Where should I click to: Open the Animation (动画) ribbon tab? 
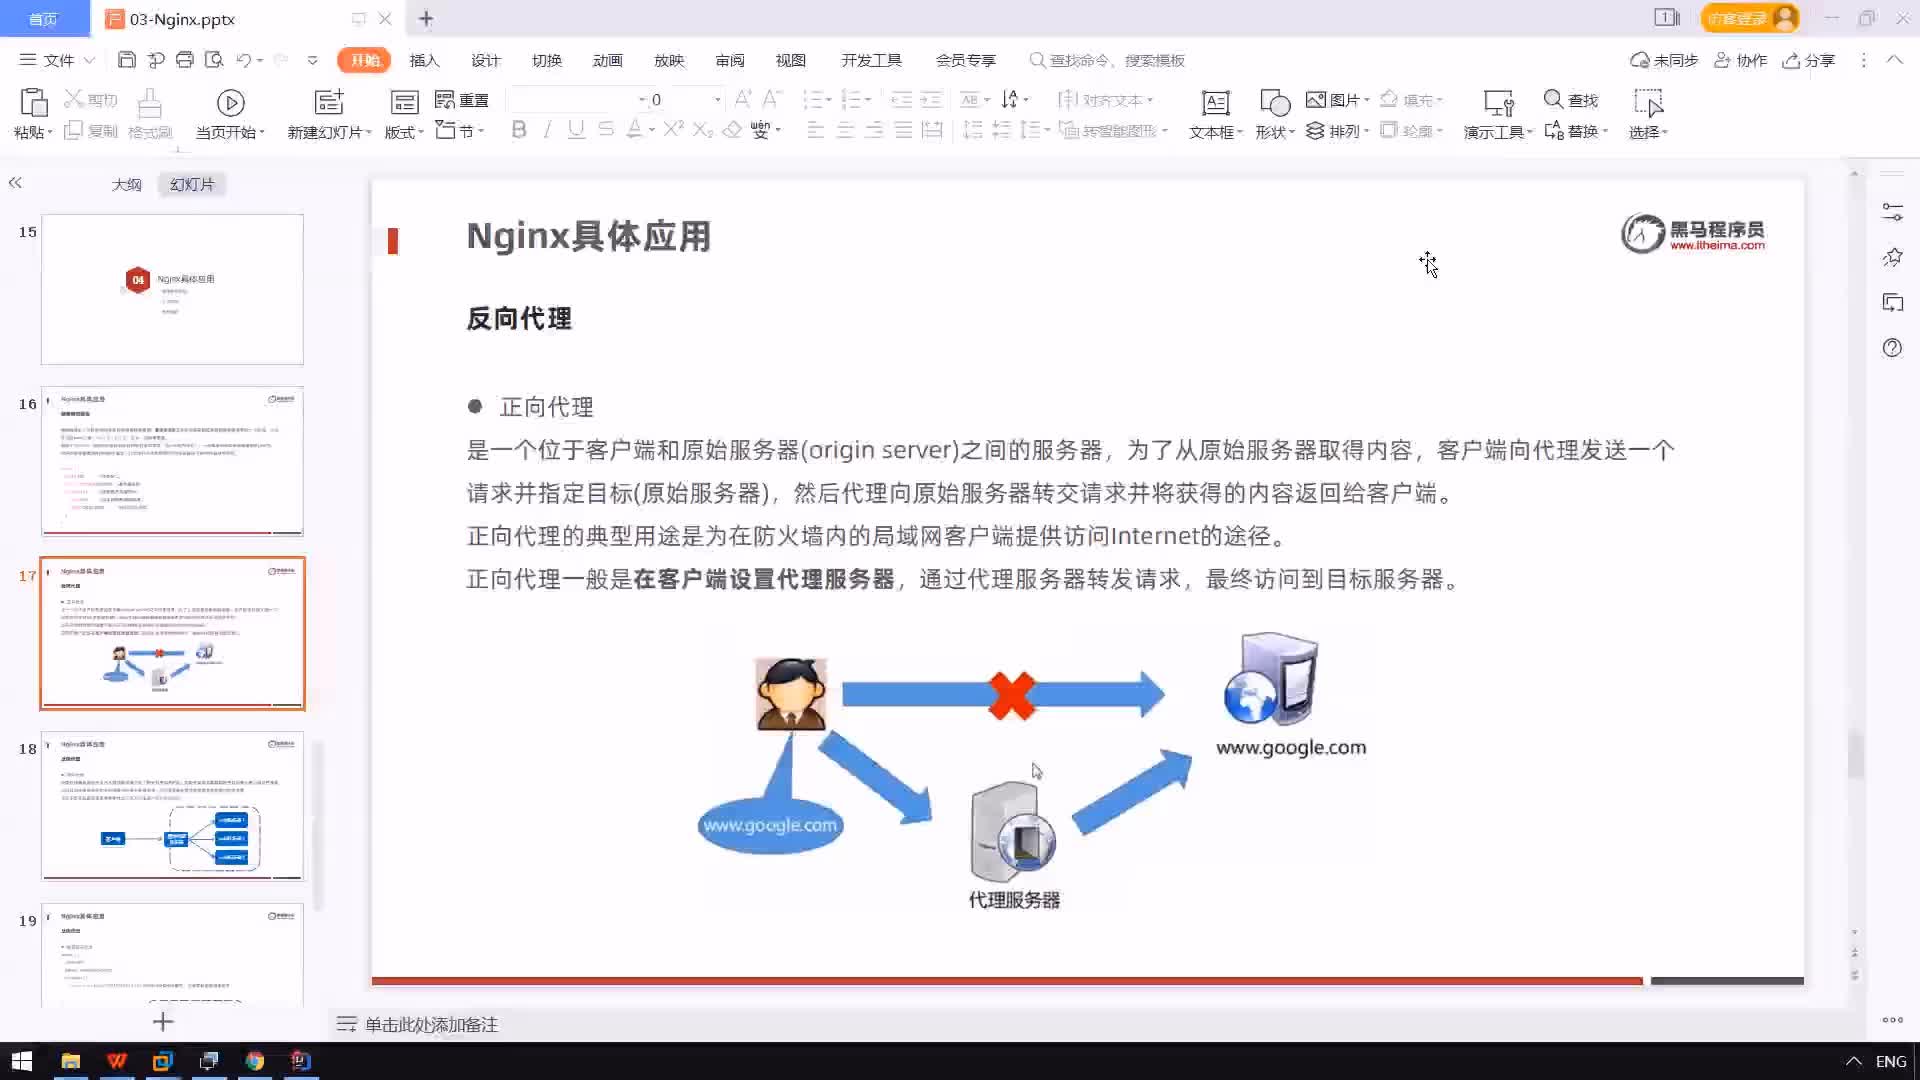click(607, 60)
